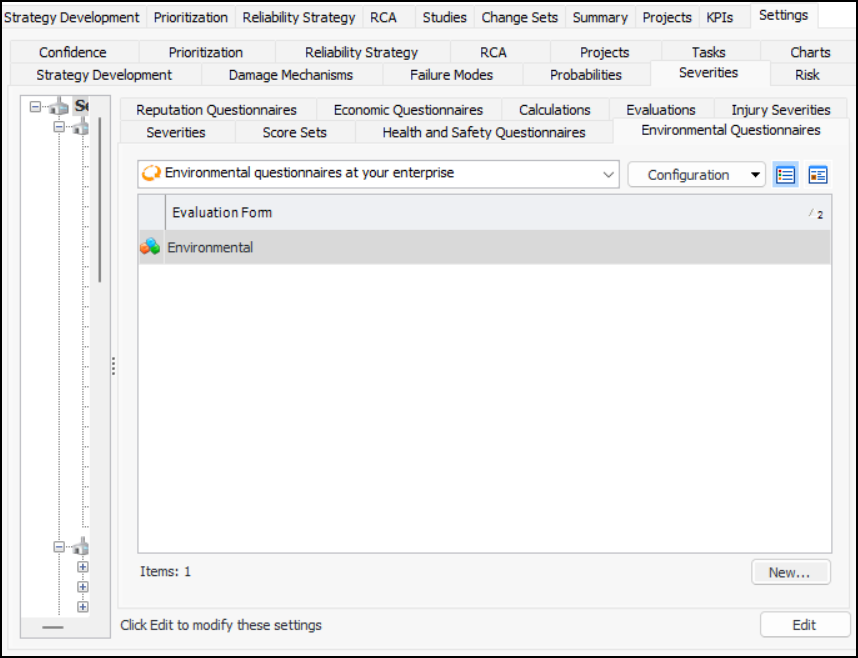Screen dimensions: 858x658
Task: Switch to the Calculations tab
Action: click(x=554, y=110)
